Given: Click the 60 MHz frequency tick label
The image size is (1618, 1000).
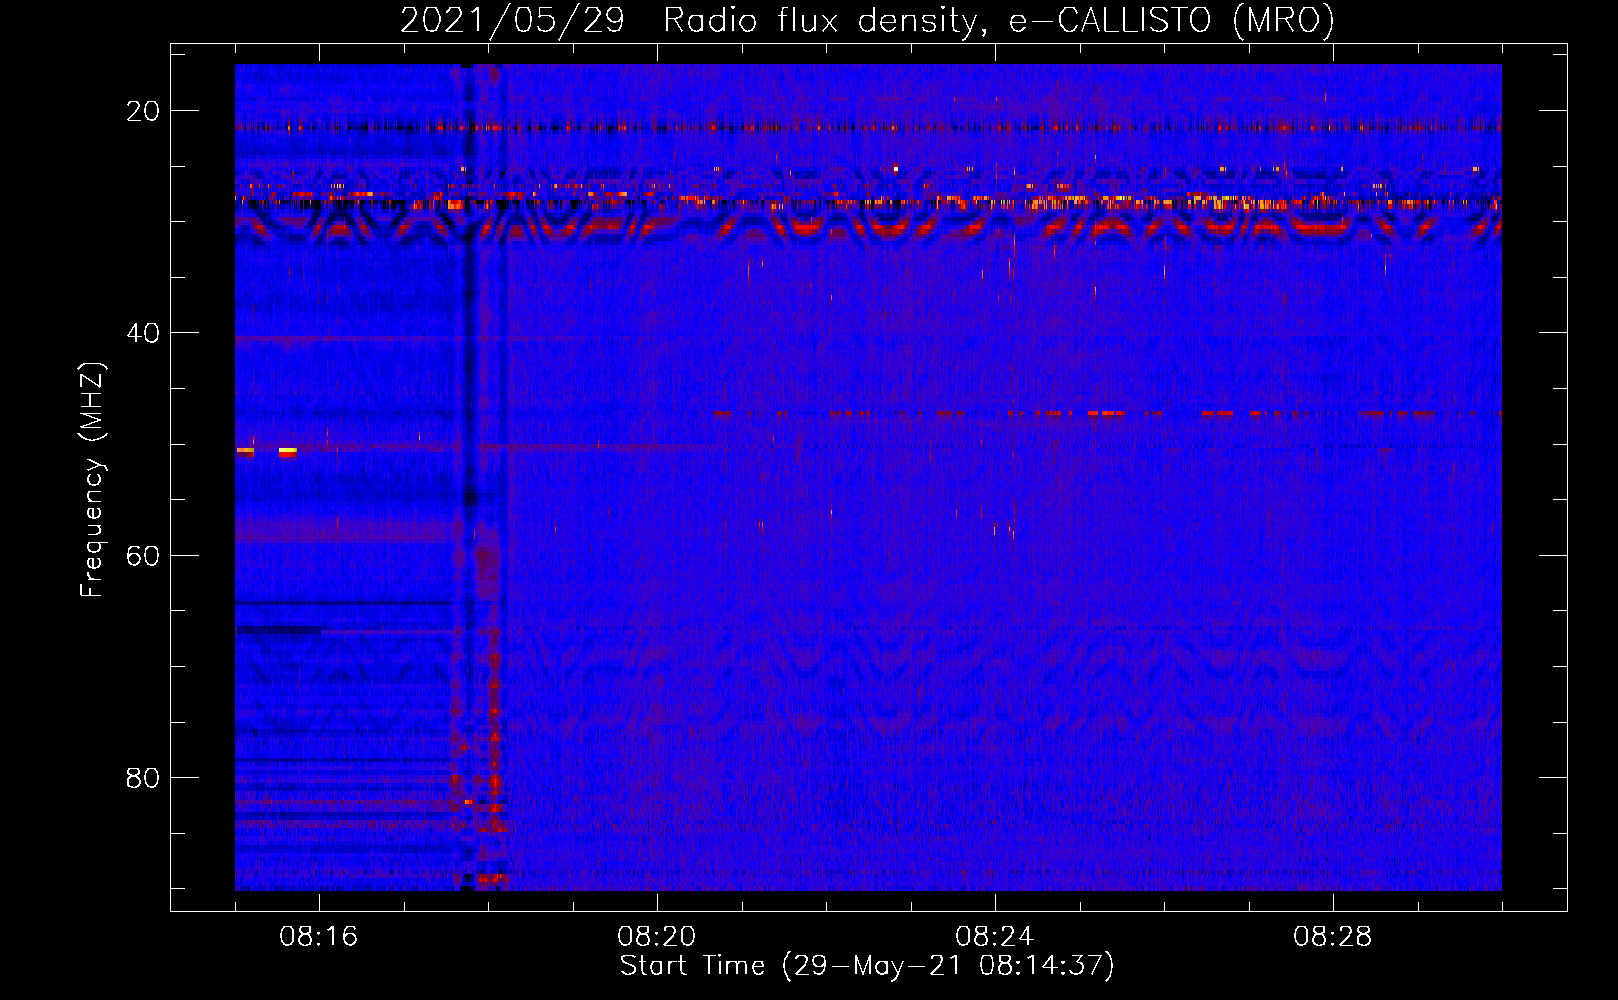Looking at the screenshot, I should (x=143, y=555).
